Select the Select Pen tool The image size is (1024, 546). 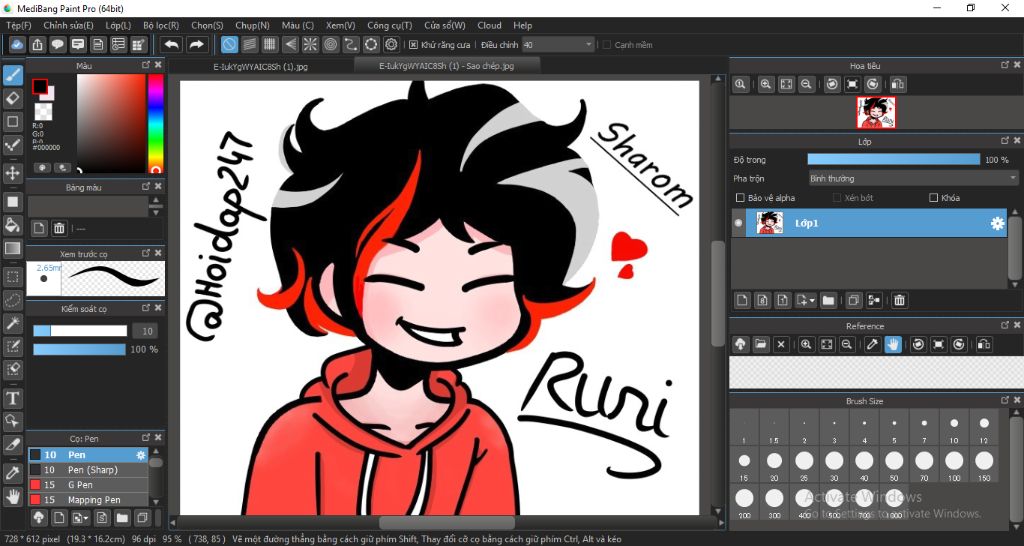[x=12, y=345]
